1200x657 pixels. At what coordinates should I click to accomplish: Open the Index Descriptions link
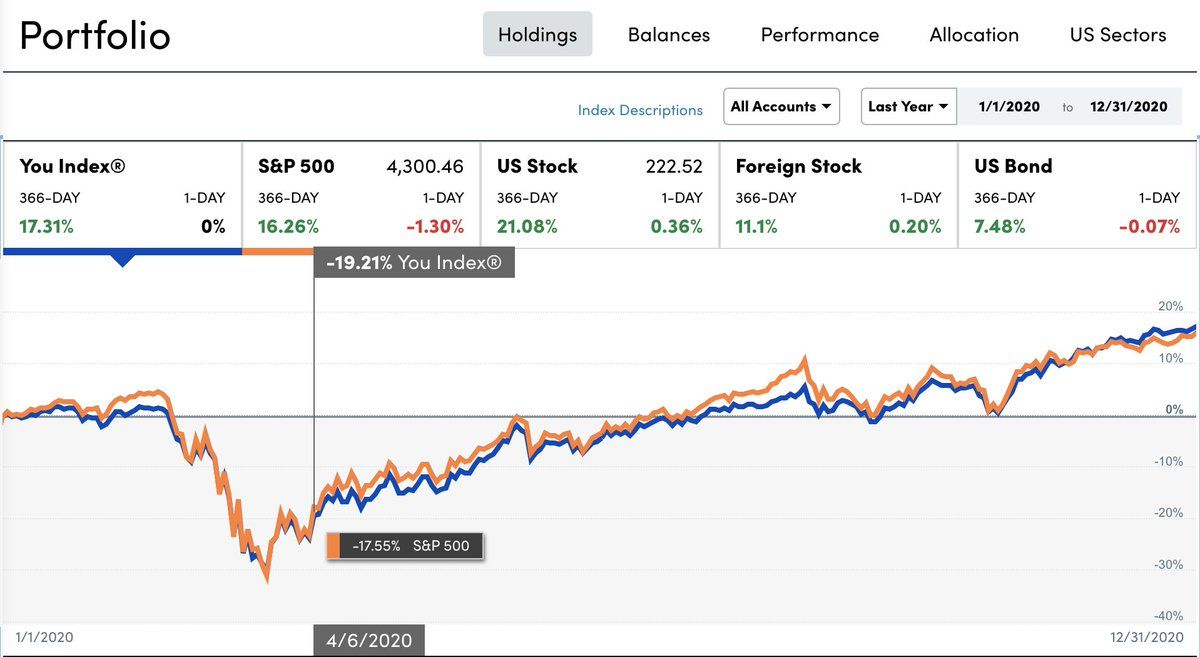pos(640,110)
